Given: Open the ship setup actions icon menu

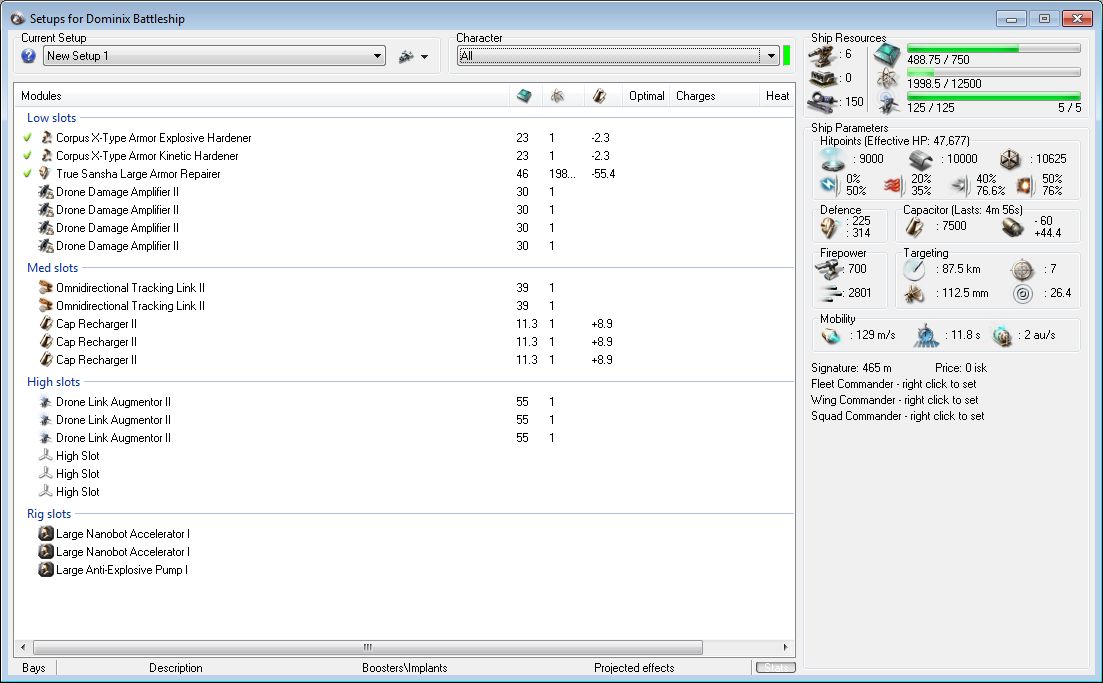Looking at the screenshot, I should 413,56.
